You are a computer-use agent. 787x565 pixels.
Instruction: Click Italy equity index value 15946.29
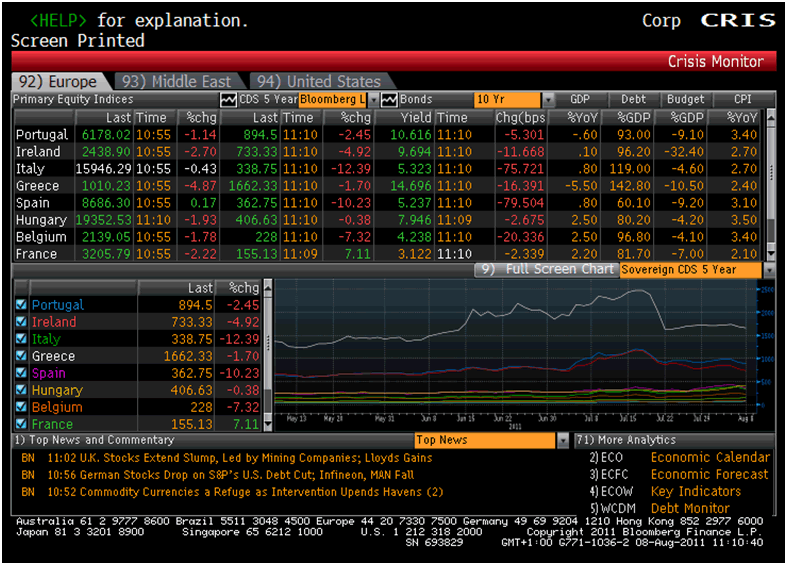[103, 169]
